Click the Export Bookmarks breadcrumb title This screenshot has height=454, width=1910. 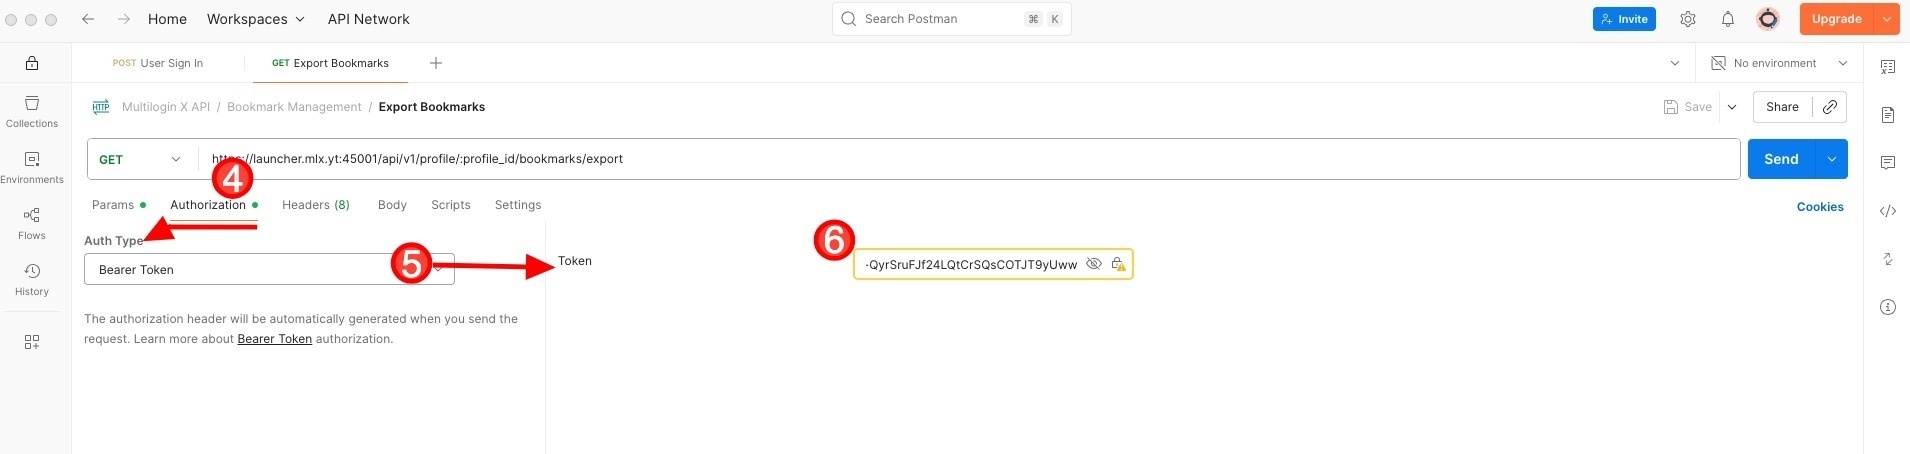pos(432,107)
